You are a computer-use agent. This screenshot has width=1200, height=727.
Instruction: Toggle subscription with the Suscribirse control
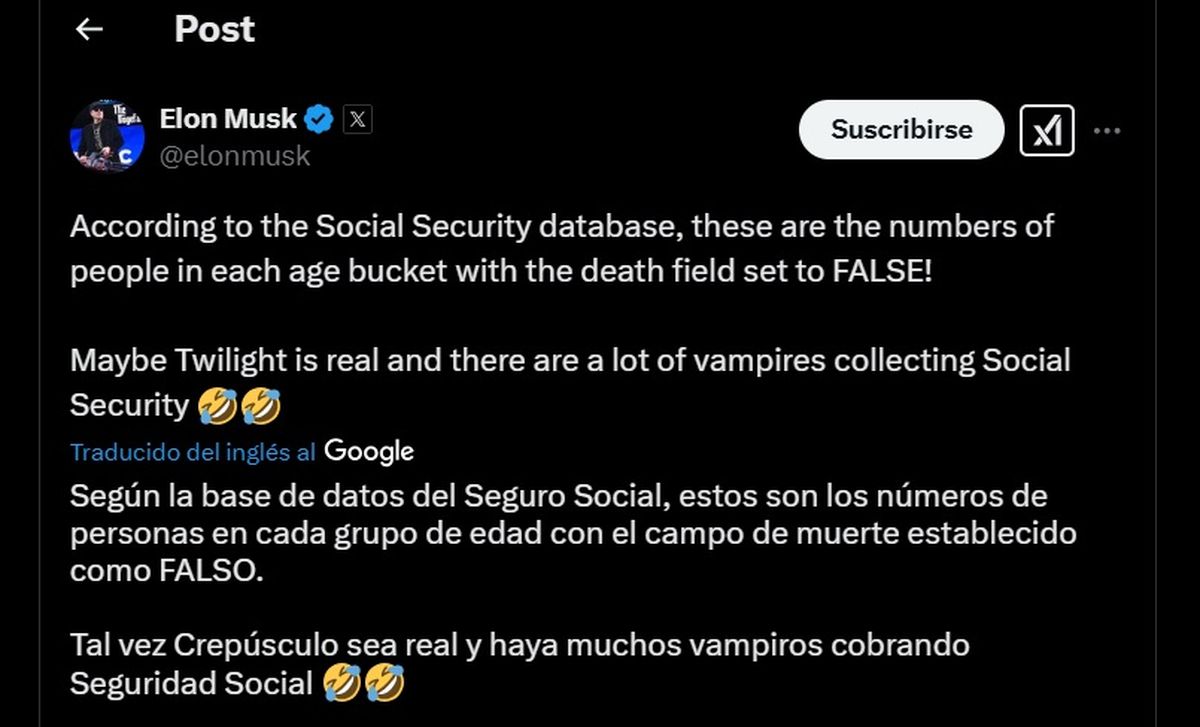click(899, 130)
